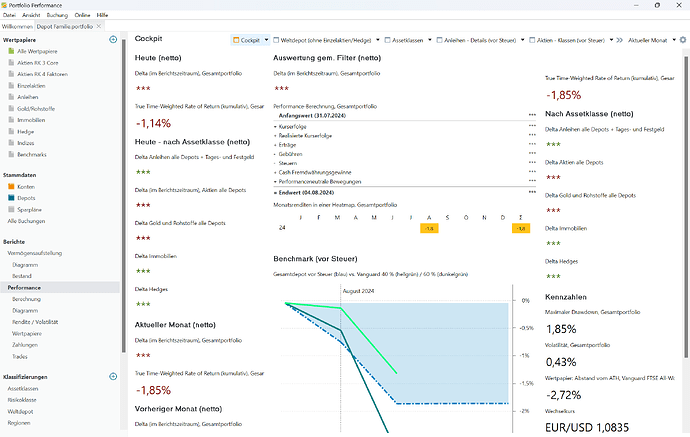The height and width of the screenshot is (437, 690).
Task: Click the yearly sum heatmap cell
Action: tap(521, 228)
